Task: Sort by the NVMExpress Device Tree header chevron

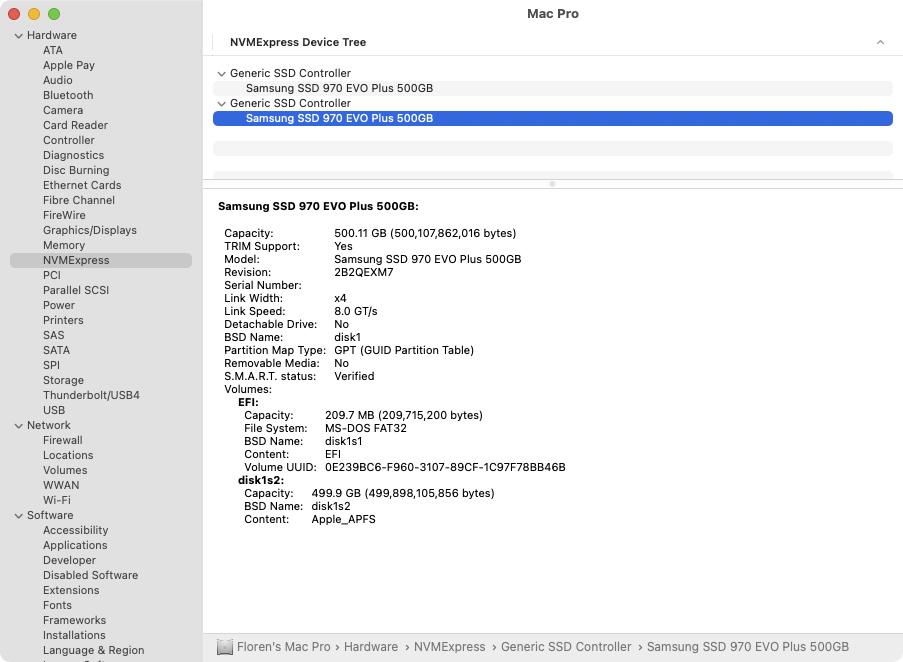Action: pyautogui.click(x=880, y=42)
